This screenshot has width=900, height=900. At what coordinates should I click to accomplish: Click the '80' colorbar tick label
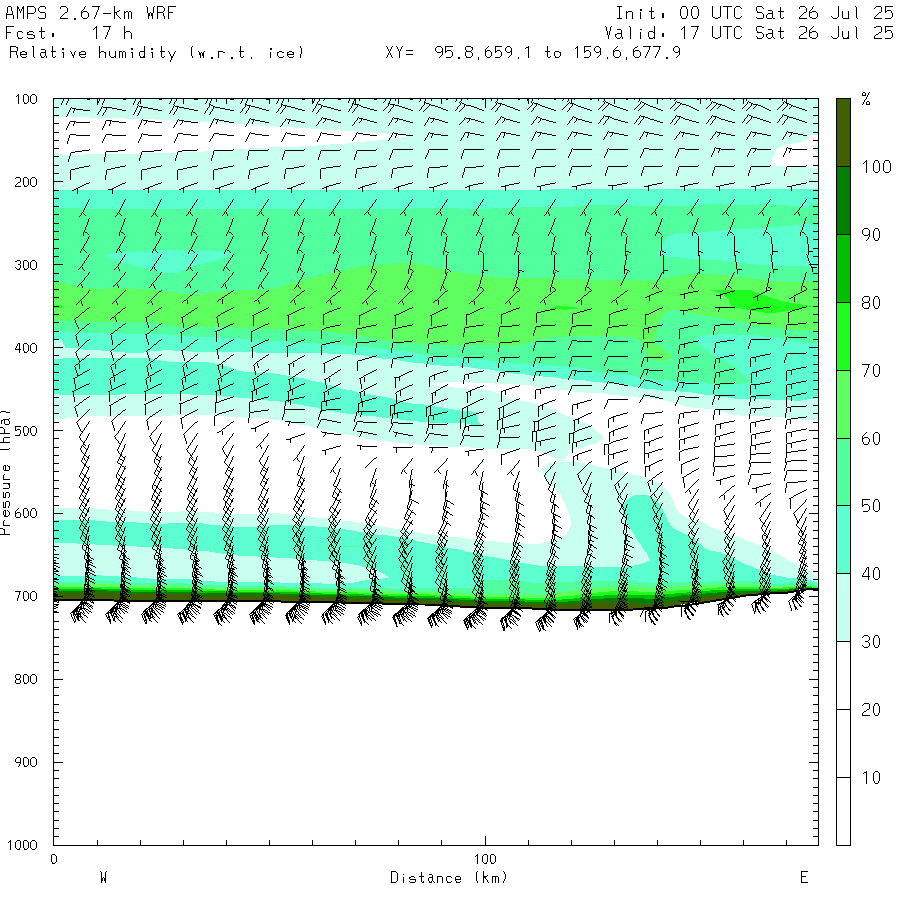(871, 302)
